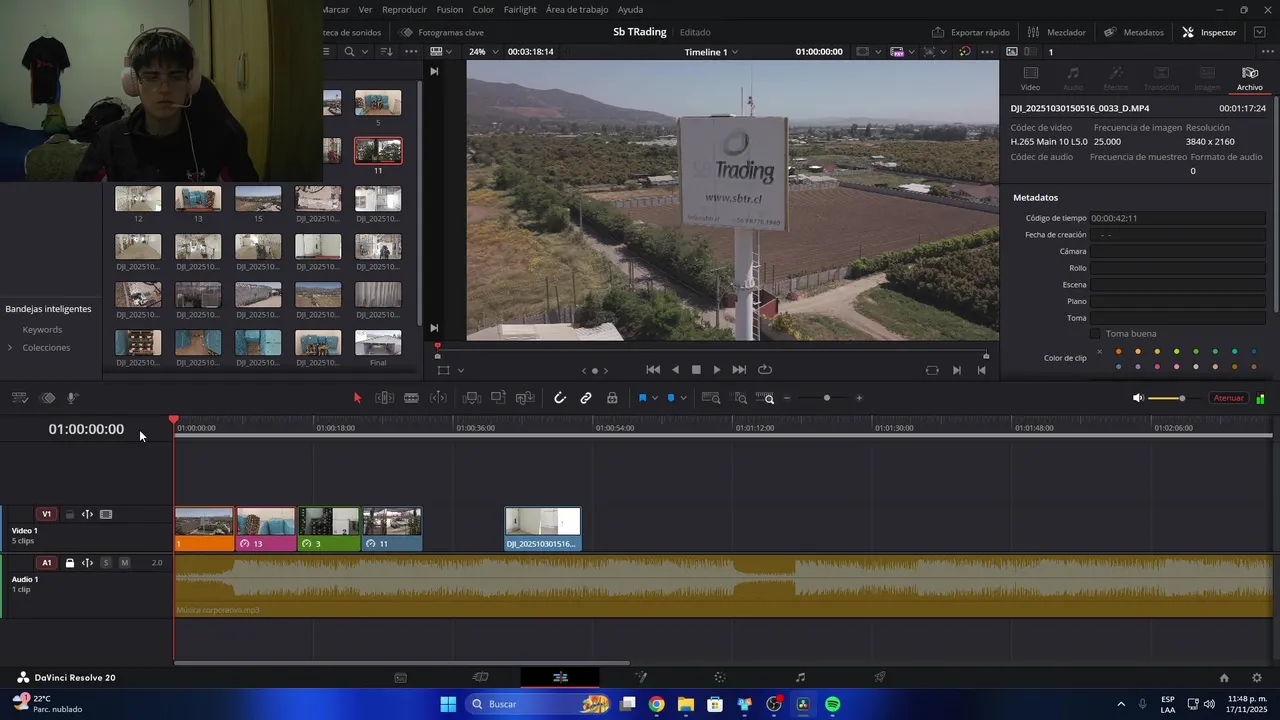This screenshot has width=1280, height=720.
Task: Disable Video 1 track filmstrip icon
Action: click(x=106, y=514)
